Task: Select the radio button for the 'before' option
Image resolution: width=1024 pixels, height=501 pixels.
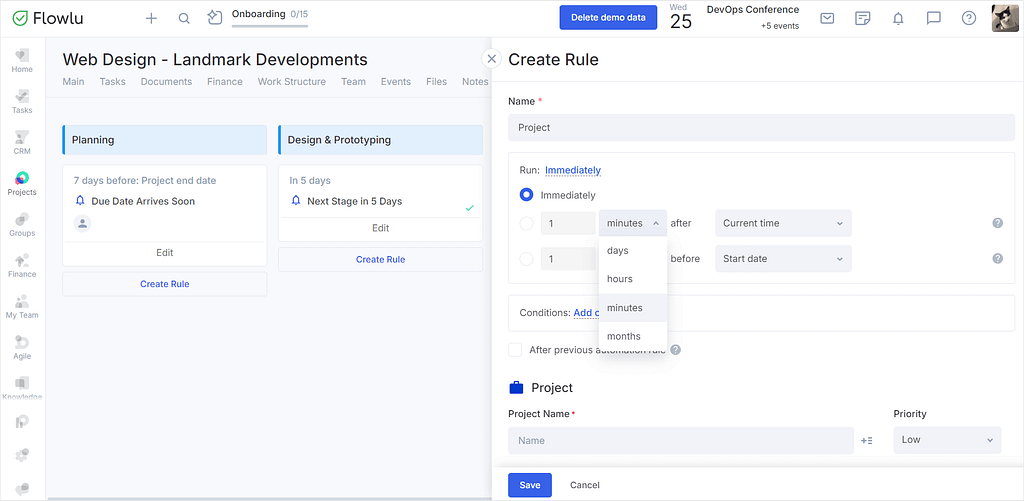Action: pyautogui.click(x=526, y=259)
